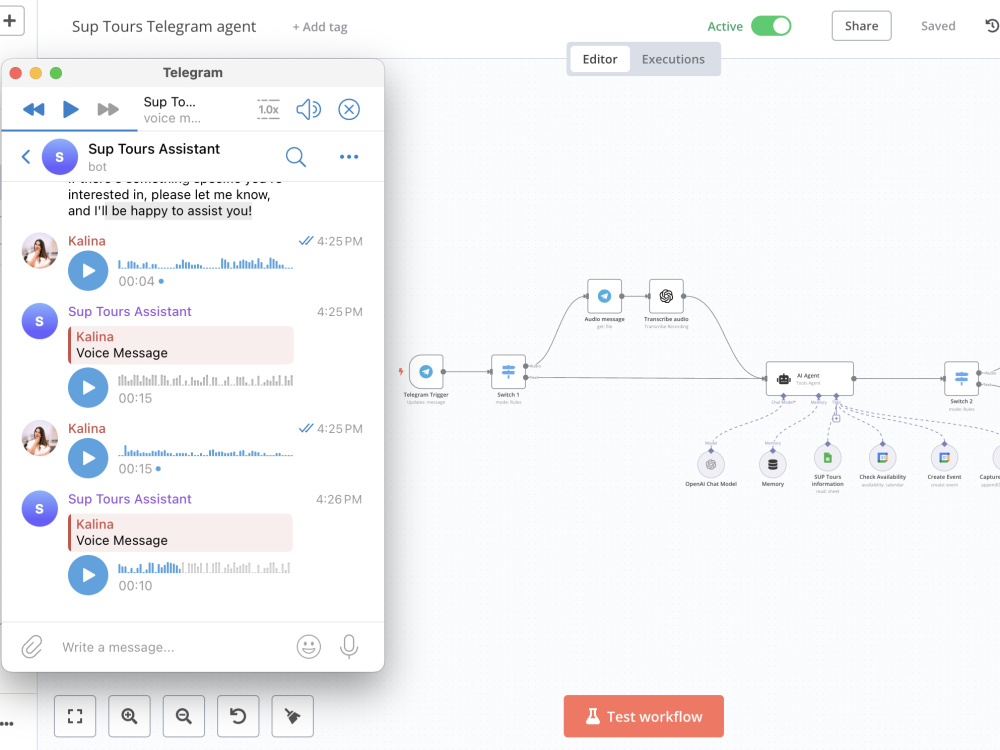1000x750 pixels.
Task: Select the Telegram Trigger node
Action: (426, 371)
